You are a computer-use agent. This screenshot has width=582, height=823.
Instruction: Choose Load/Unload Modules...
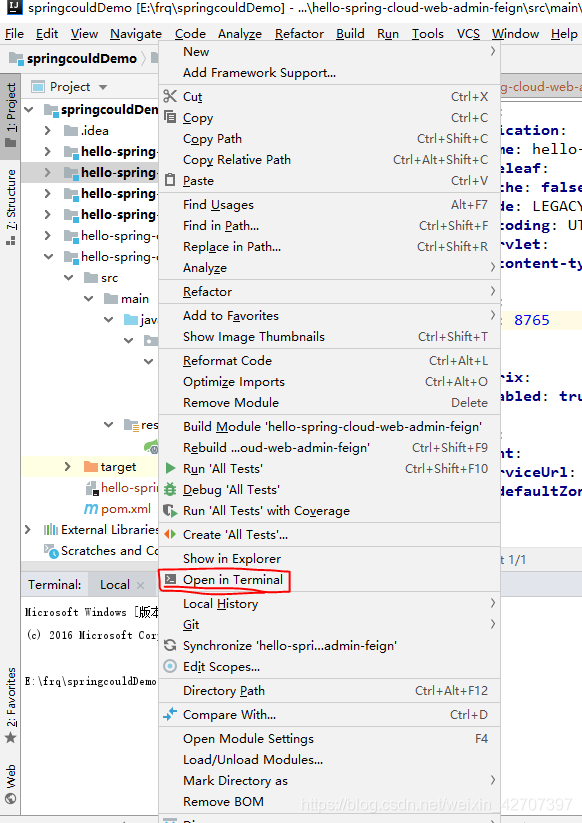pyautogui.click(x=329, y=759)
